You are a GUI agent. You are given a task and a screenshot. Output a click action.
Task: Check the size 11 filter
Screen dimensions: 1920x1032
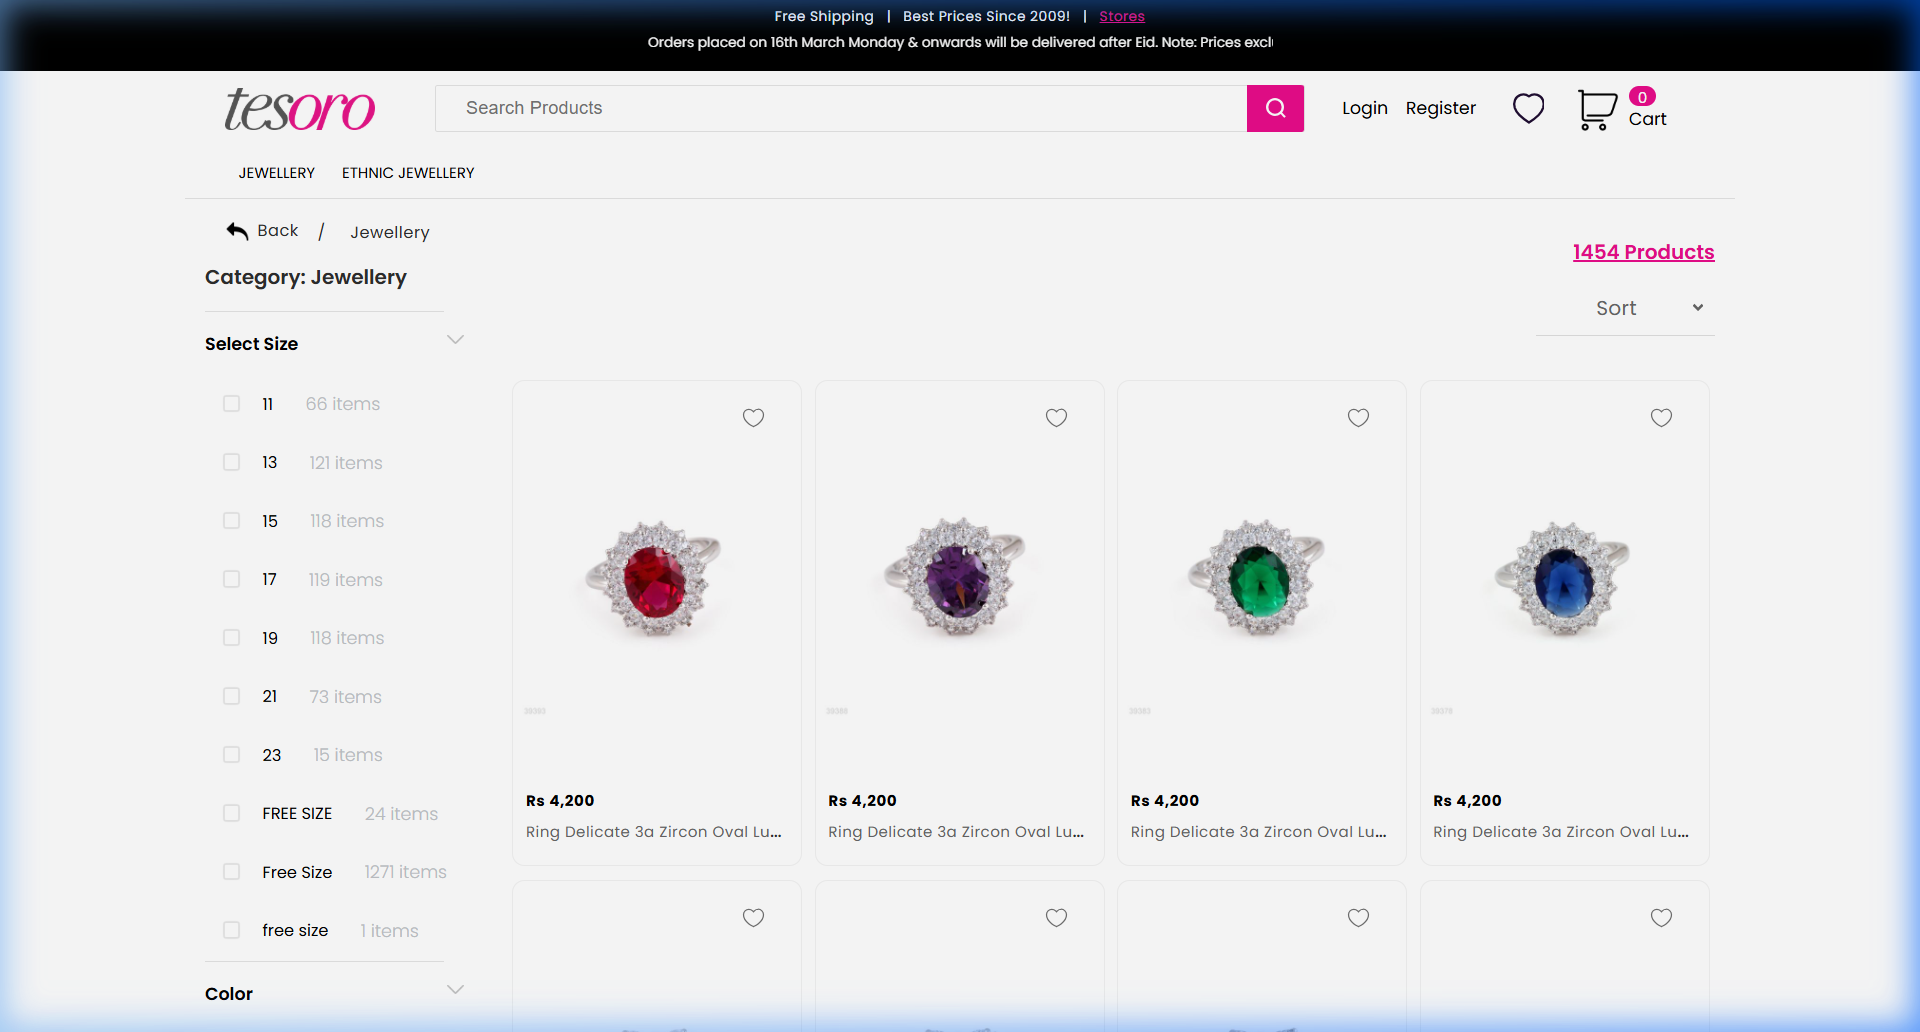tap(231, 404)
